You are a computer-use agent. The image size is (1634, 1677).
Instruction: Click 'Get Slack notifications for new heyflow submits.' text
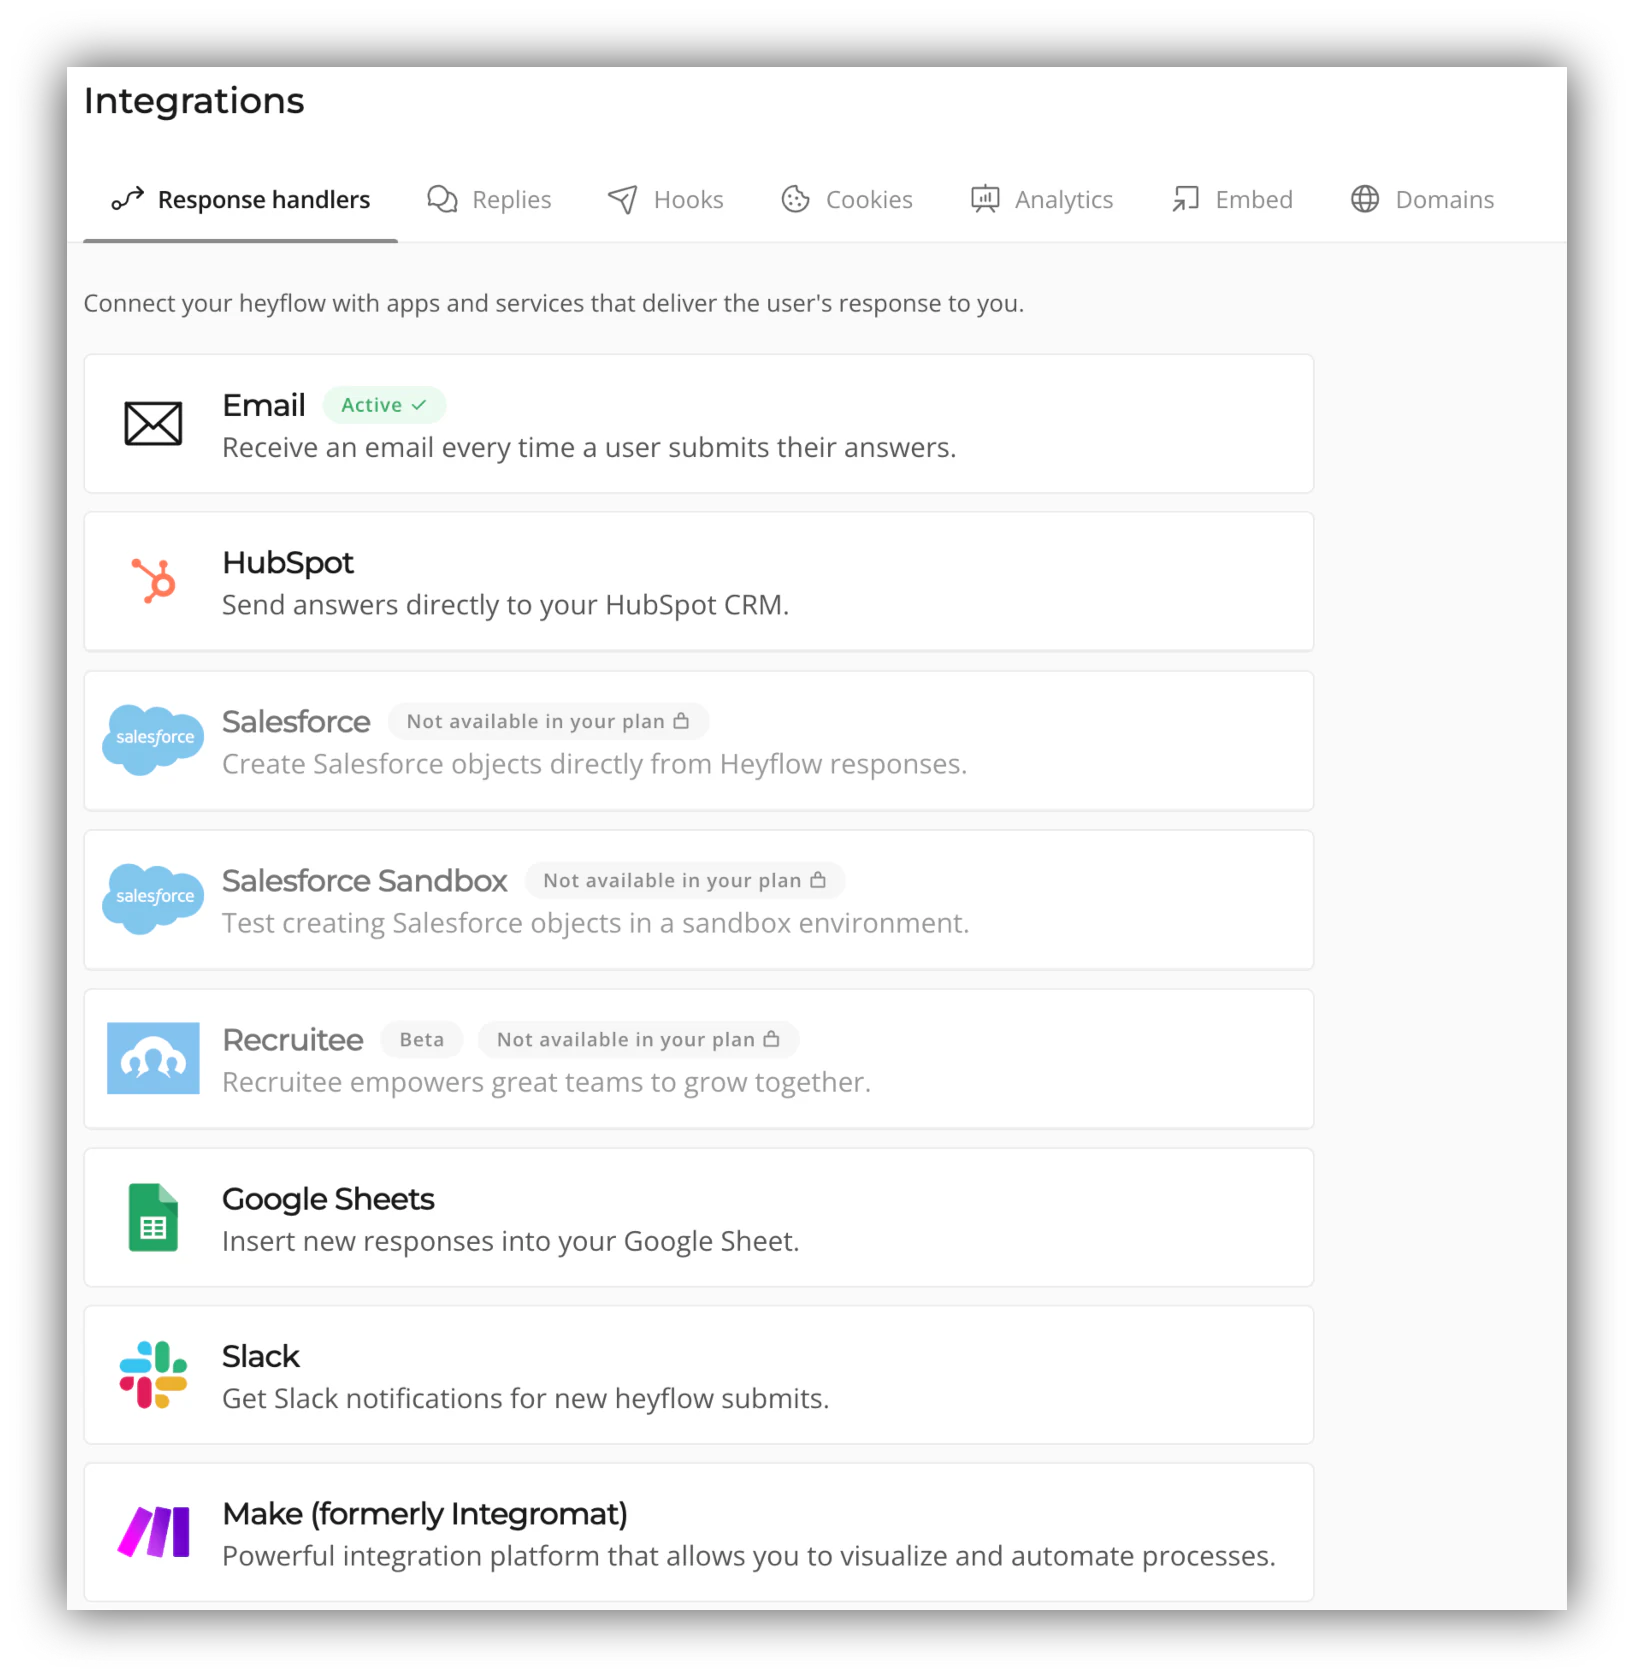tap(526, 1398)
